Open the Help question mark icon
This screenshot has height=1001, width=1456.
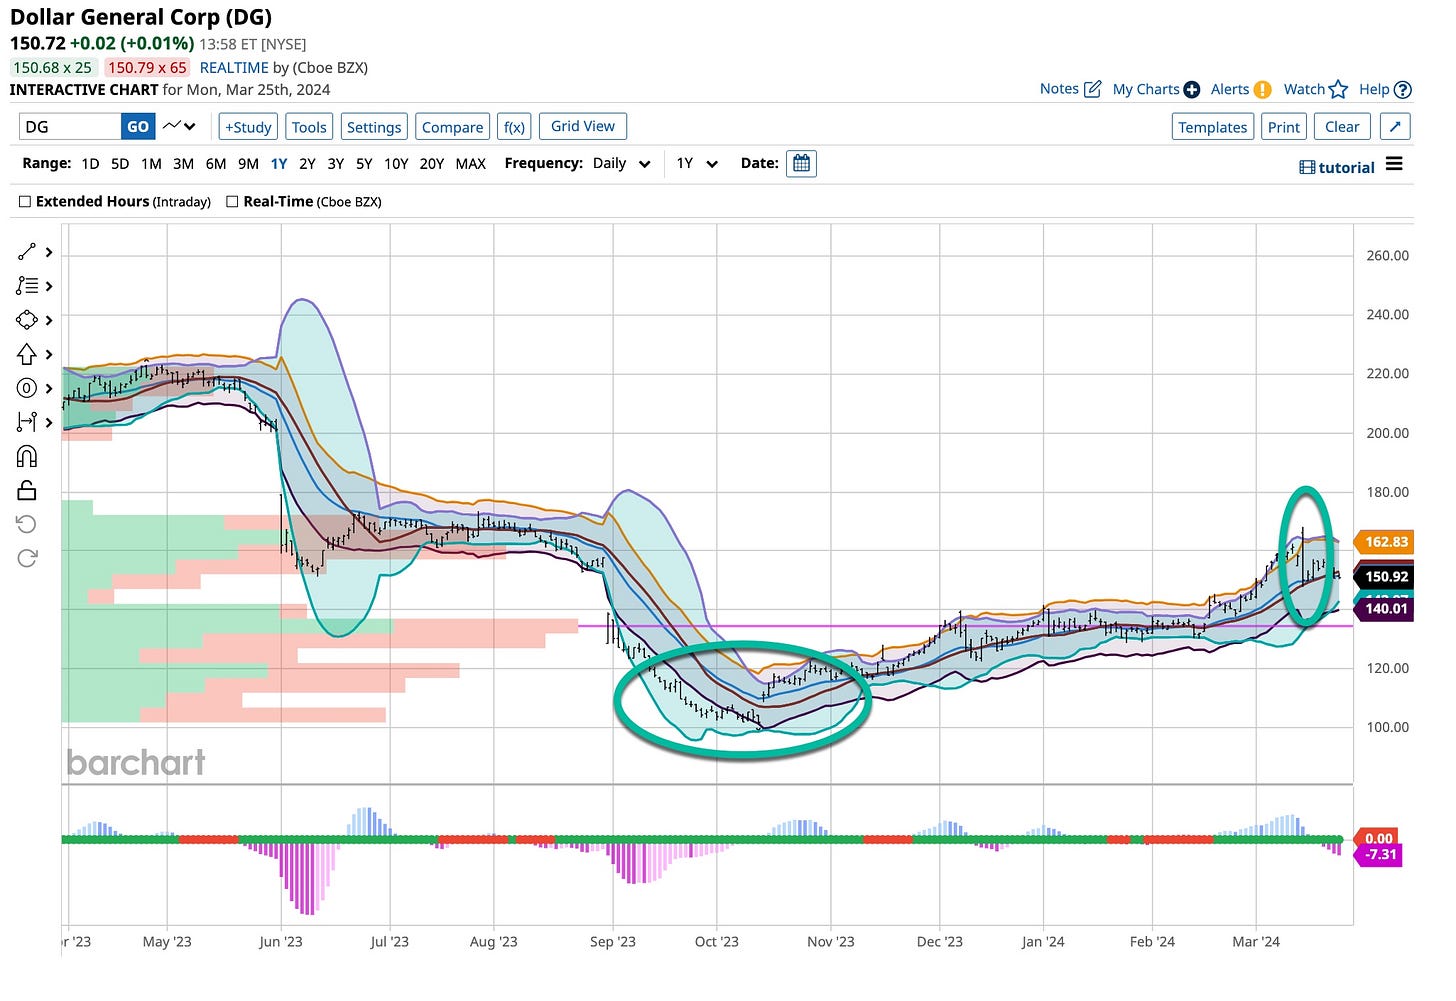1403,89
